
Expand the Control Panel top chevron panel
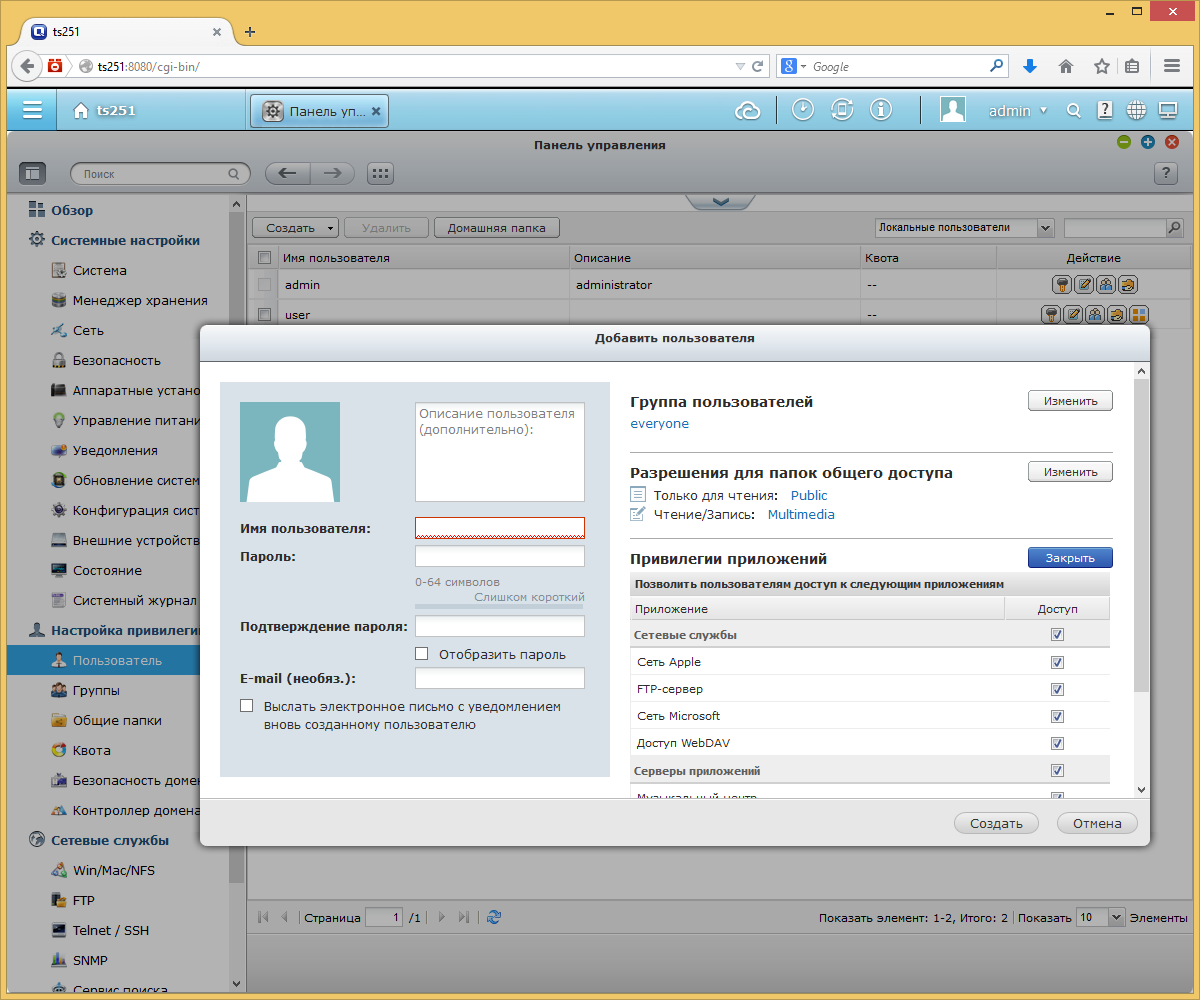tap(720, 201)
